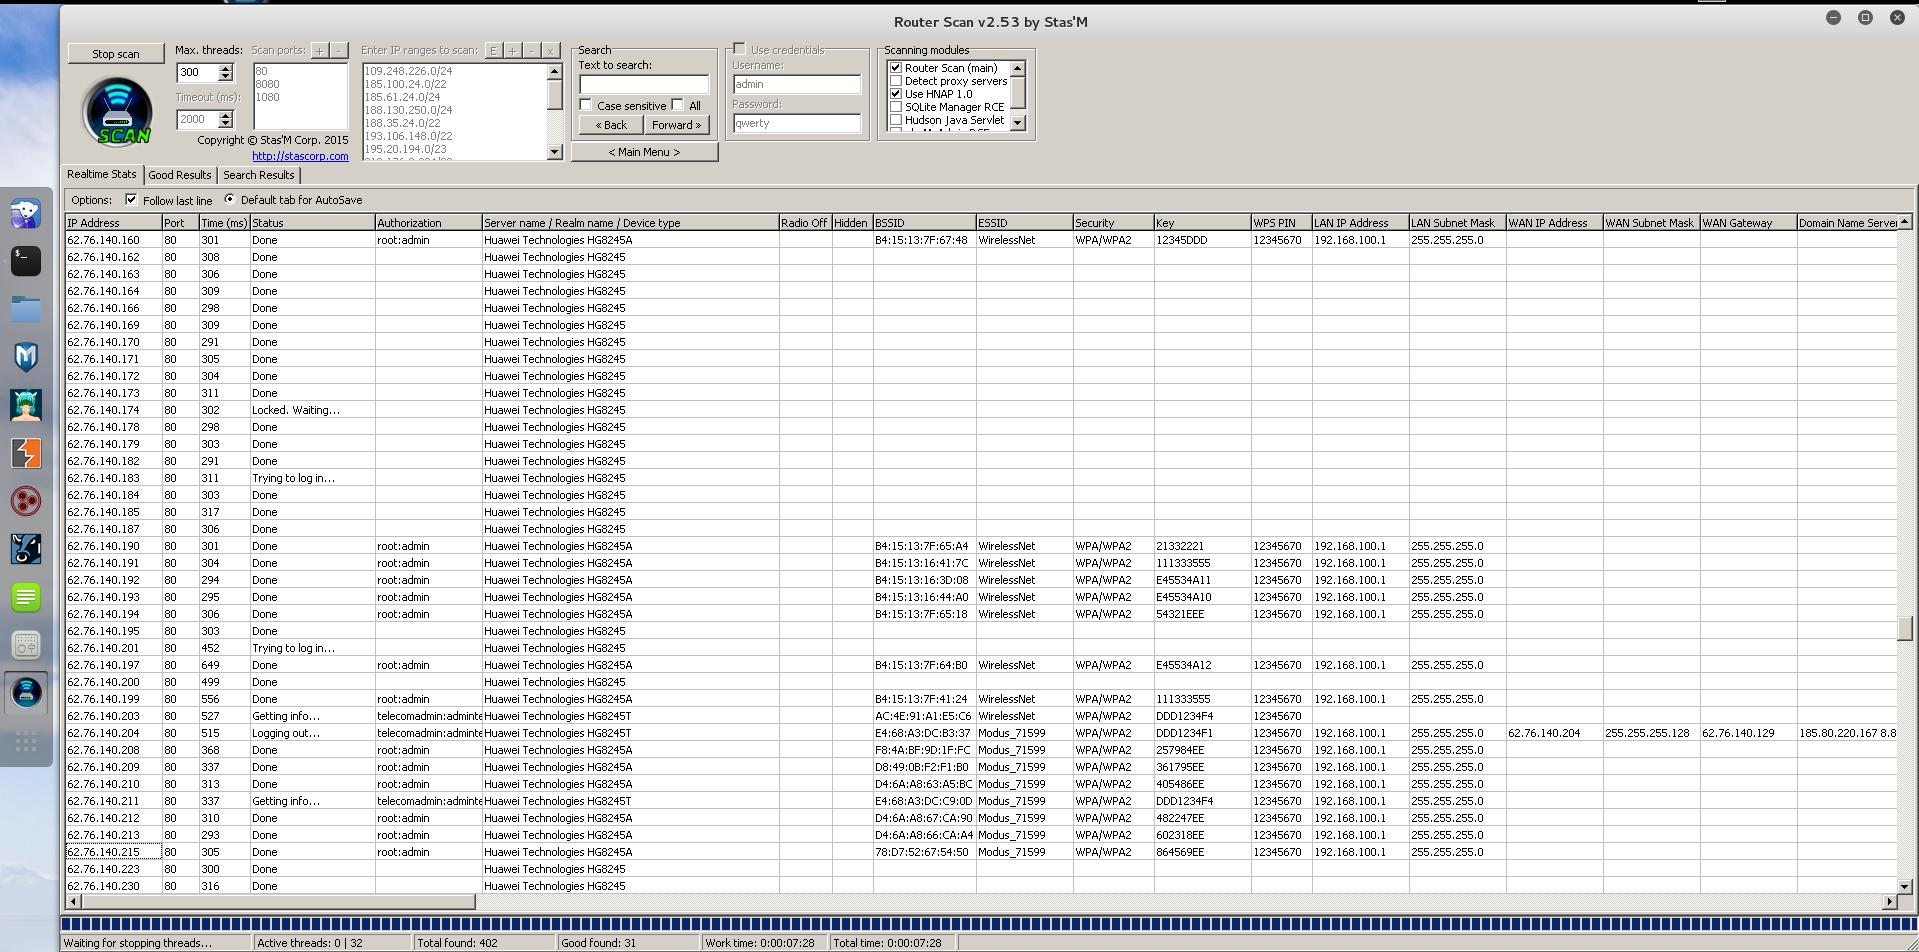Open the Main Menu button

[645, 152]
